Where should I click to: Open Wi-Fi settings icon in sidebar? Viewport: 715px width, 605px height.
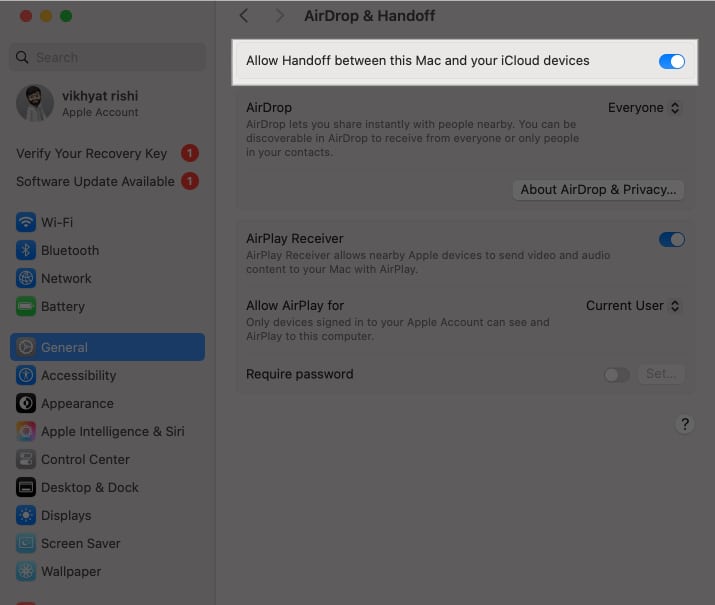[x=26, y=222]
